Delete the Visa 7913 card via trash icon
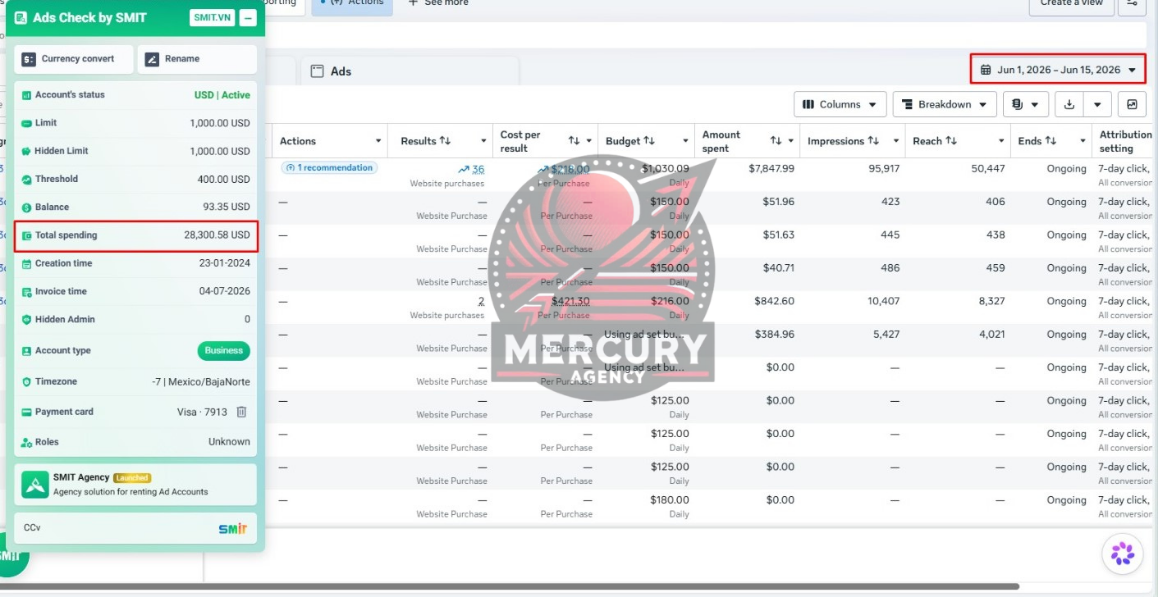The width and height of the screenshot is (1158, 597). [x=241, y=412]
